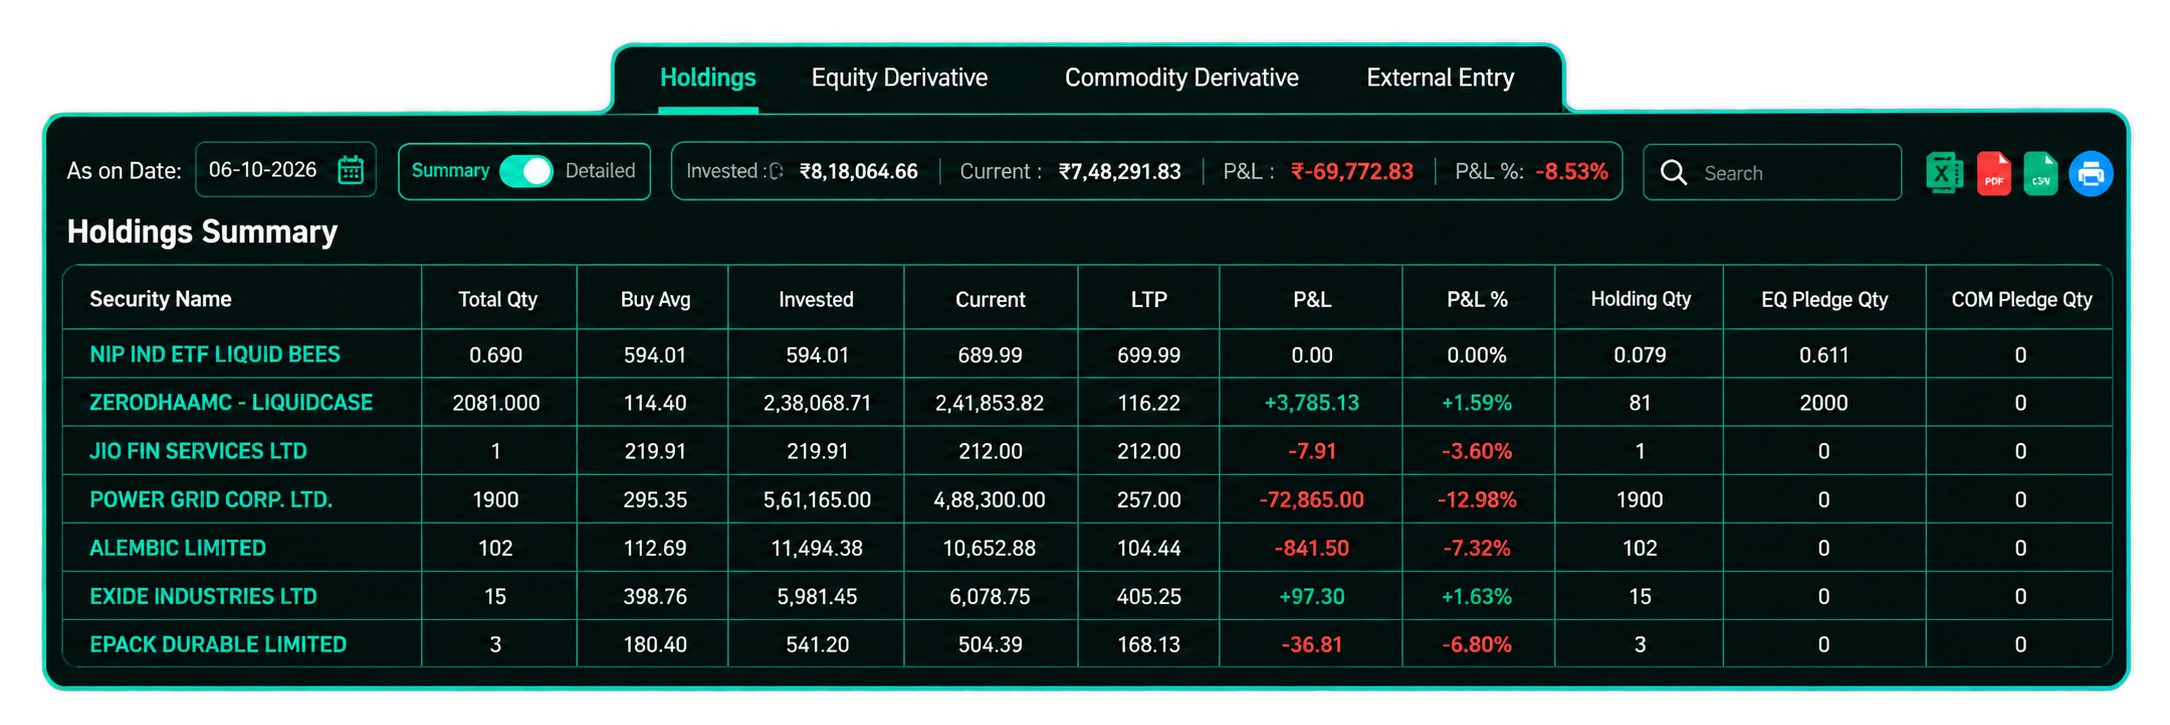
Task: Select the Summary view label
Action: pyautogui.click(x=450, y=170)
